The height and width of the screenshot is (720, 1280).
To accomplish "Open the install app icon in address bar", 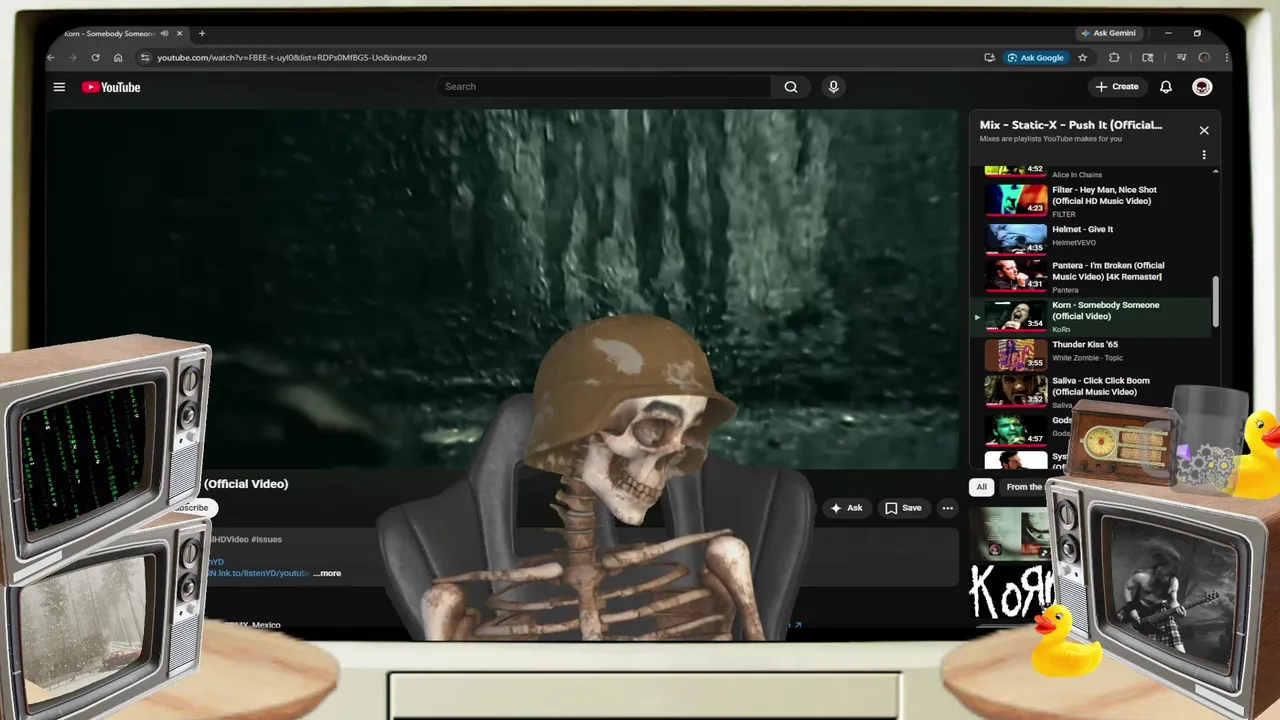I will point(989,58).
